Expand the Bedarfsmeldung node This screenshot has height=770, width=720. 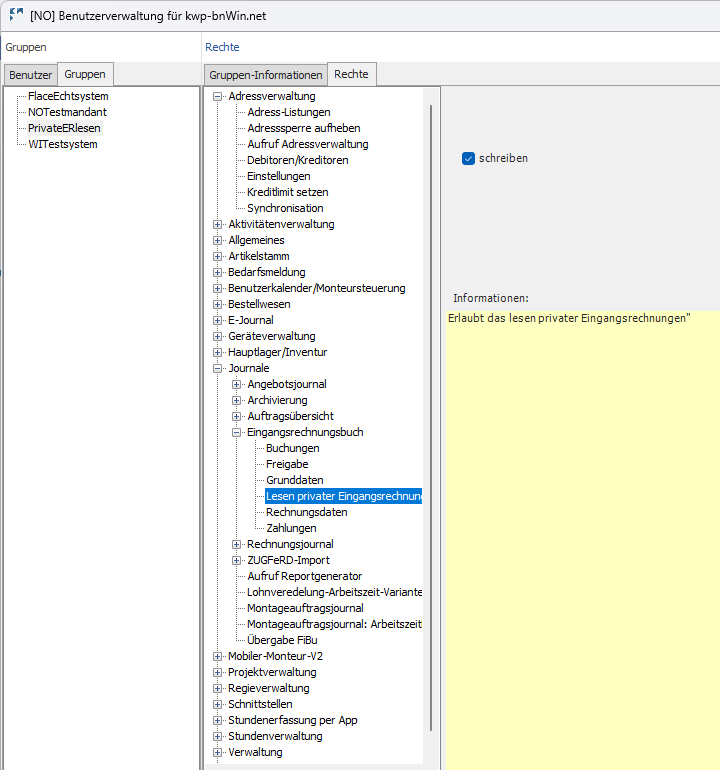(217, 273)
